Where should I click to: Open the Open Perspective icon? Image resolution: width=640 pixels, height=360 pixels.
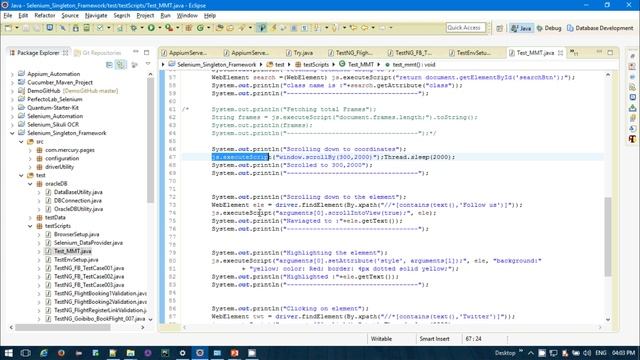500,28
